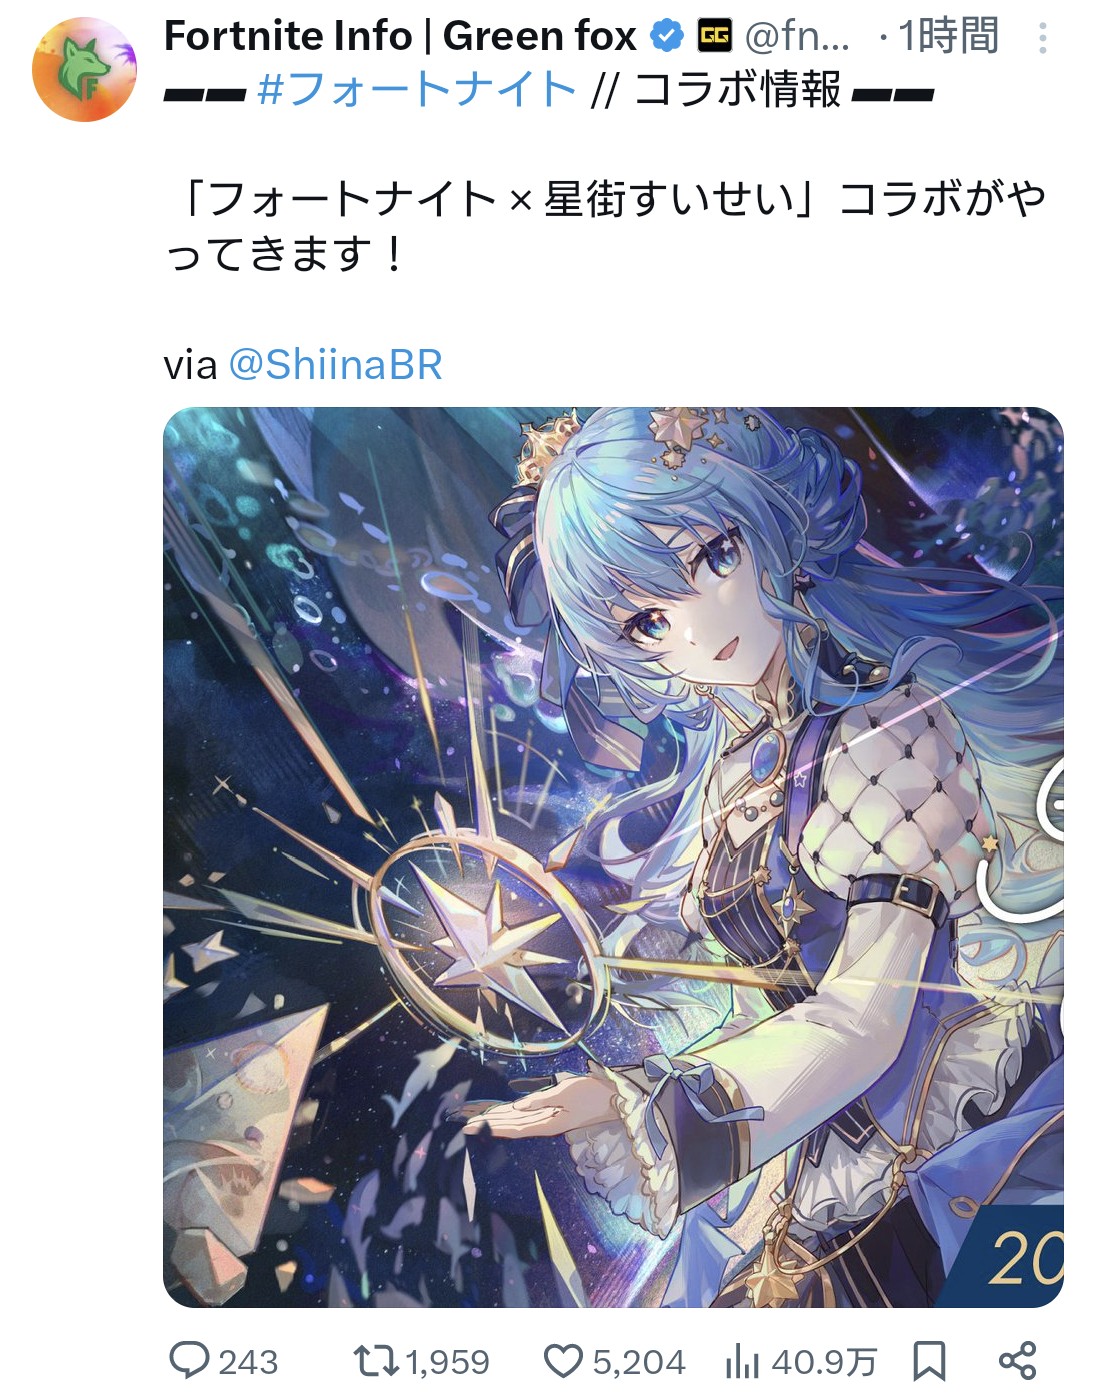Like the post with heart icon
Image resolution: width=1096 pixels, height=1400 pixels.
(x=563, y=1360)
